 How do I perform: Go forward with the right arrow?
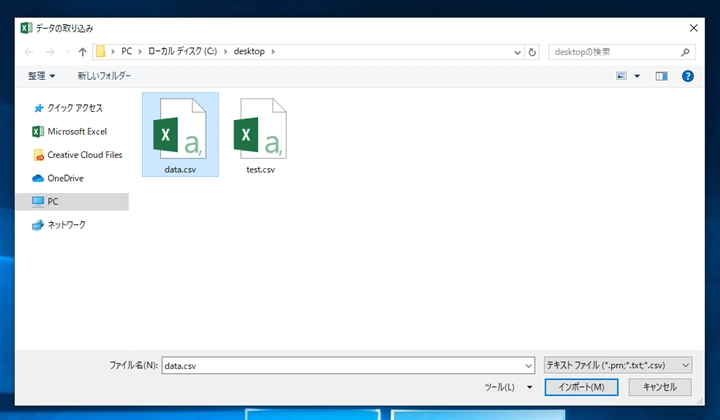50,52
